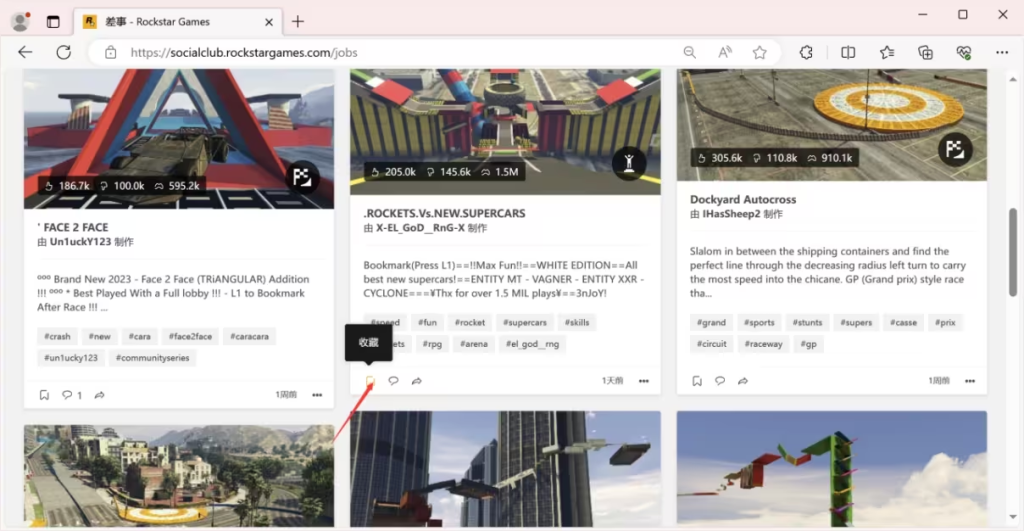Share the FACE 2 FACE job

tap(99, 394)
